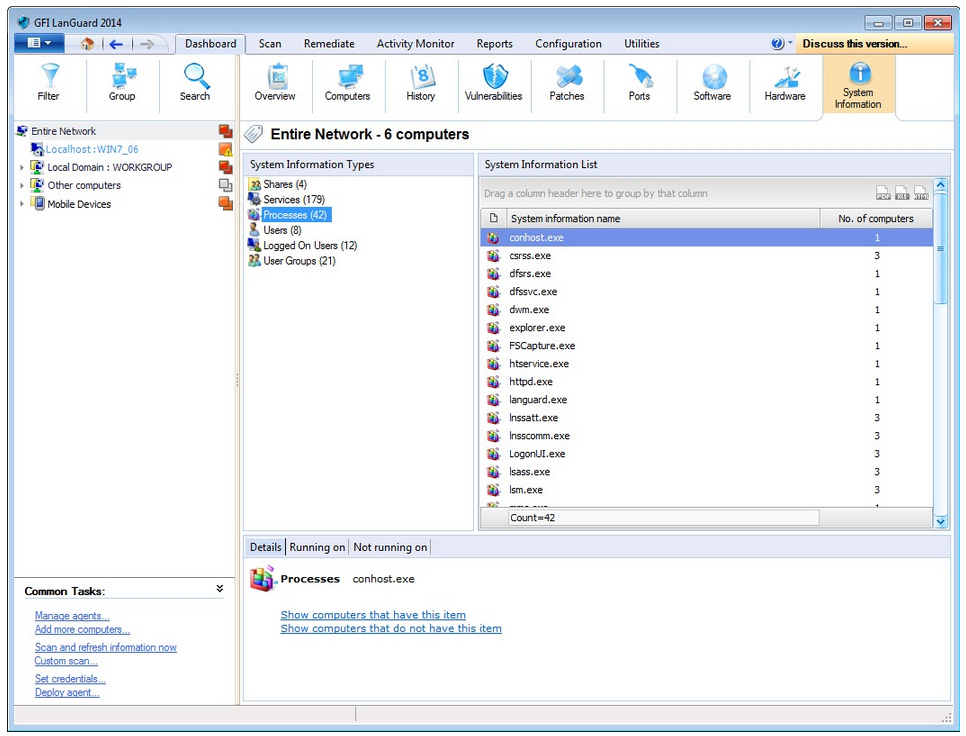This screenshot has width=966, height=736.
Task: Click the status icon beside Other computers
Action: [225, 185]
